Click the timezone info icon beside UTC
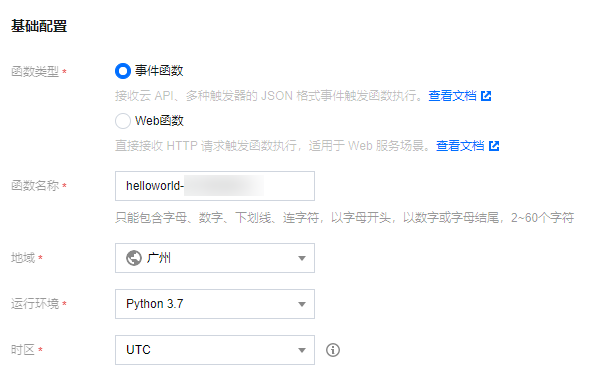 pos(333,350)
